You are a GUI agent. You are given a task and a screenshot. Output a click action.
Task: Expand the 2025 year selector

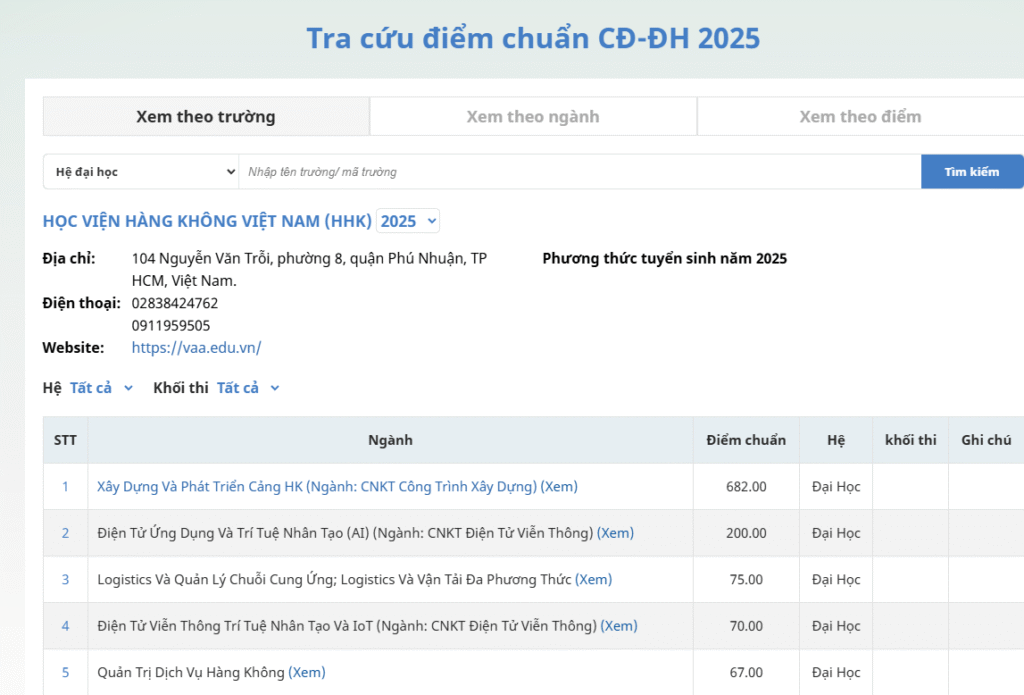(408, 221)
